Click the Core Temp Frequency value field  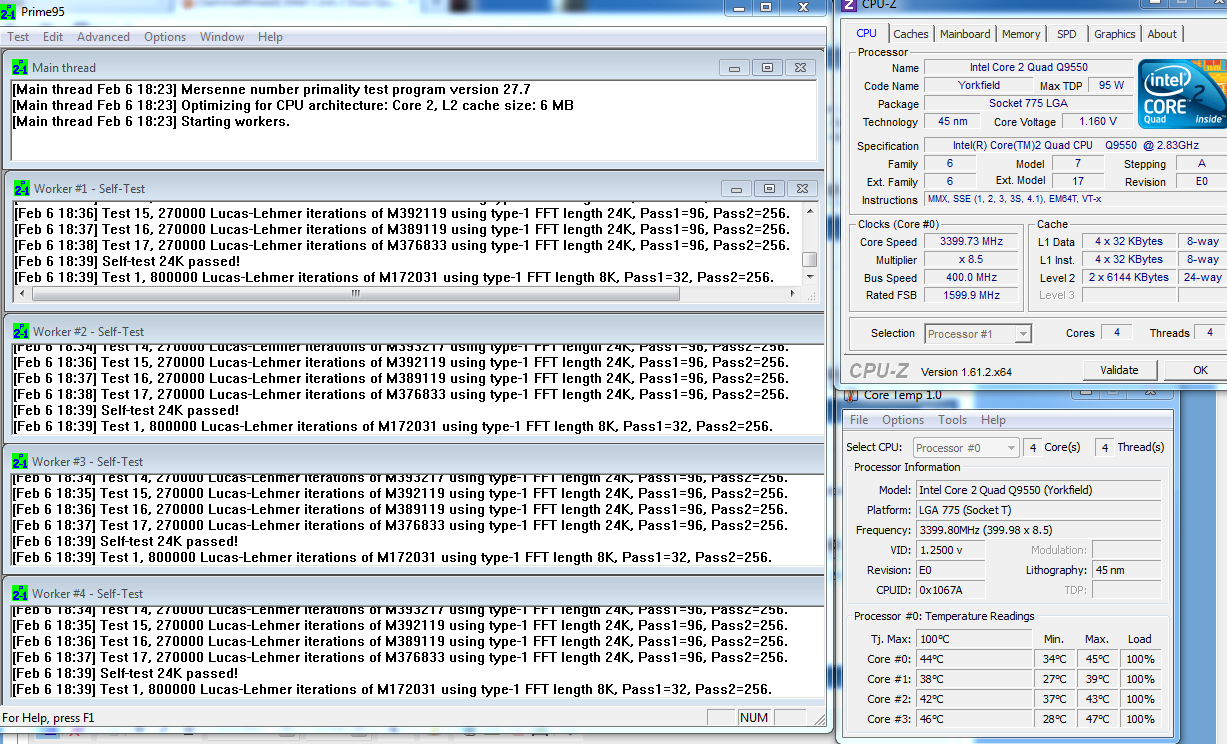click(x=1039, y=530)
